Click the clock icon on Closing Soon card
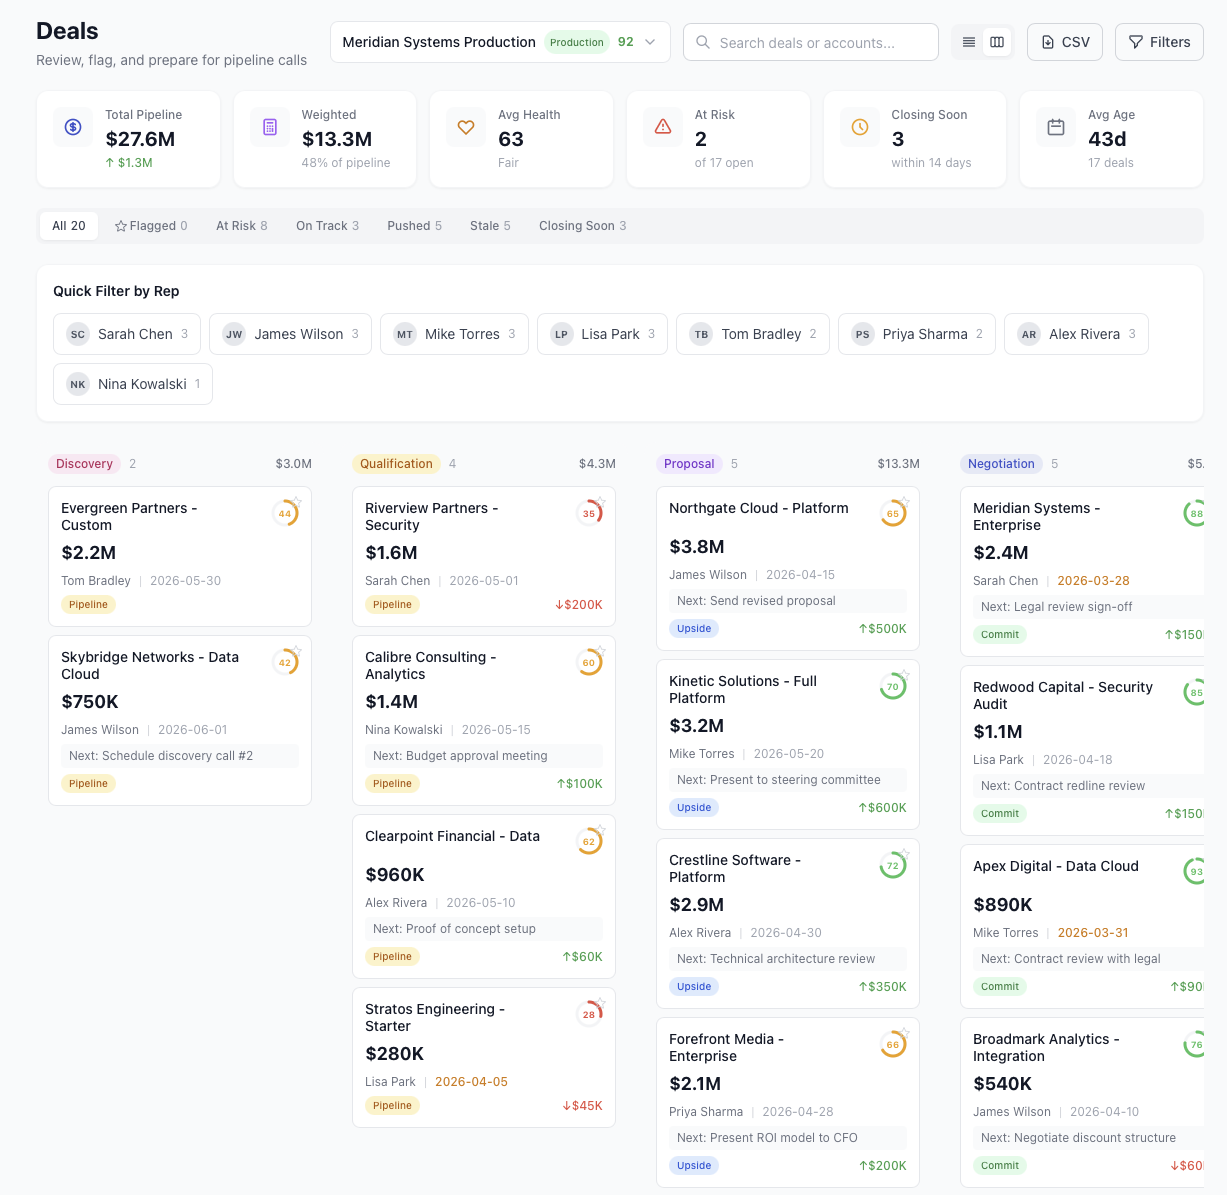 pyautogui.click(x=859, y=126)
